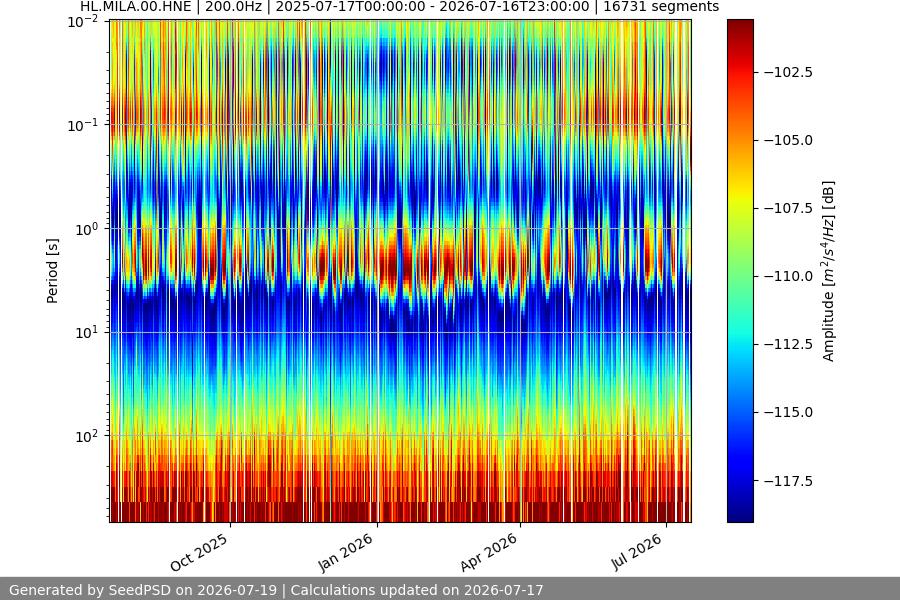Click the 'Calculations updated on 2026-07-17' footer text
900x600 pixels.
pyautogui.click(x=417, y=590)
